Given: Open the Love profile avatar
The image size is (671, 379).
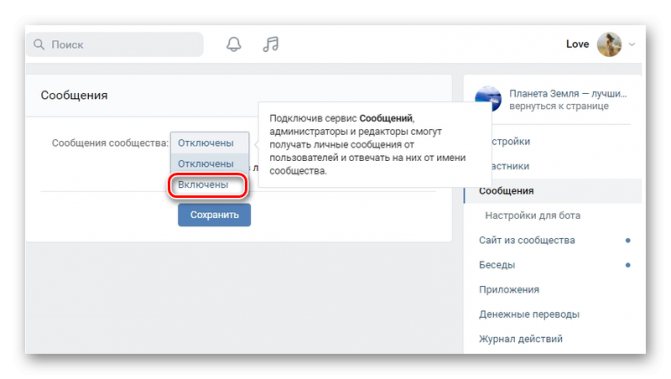Looking at the screenshot, I should pos(609,44).
